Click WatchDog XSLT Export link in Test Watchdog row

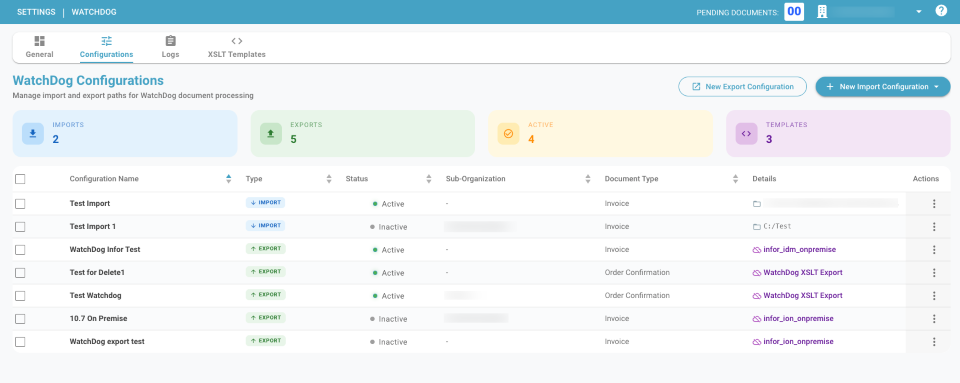click(x=803, y=296)
